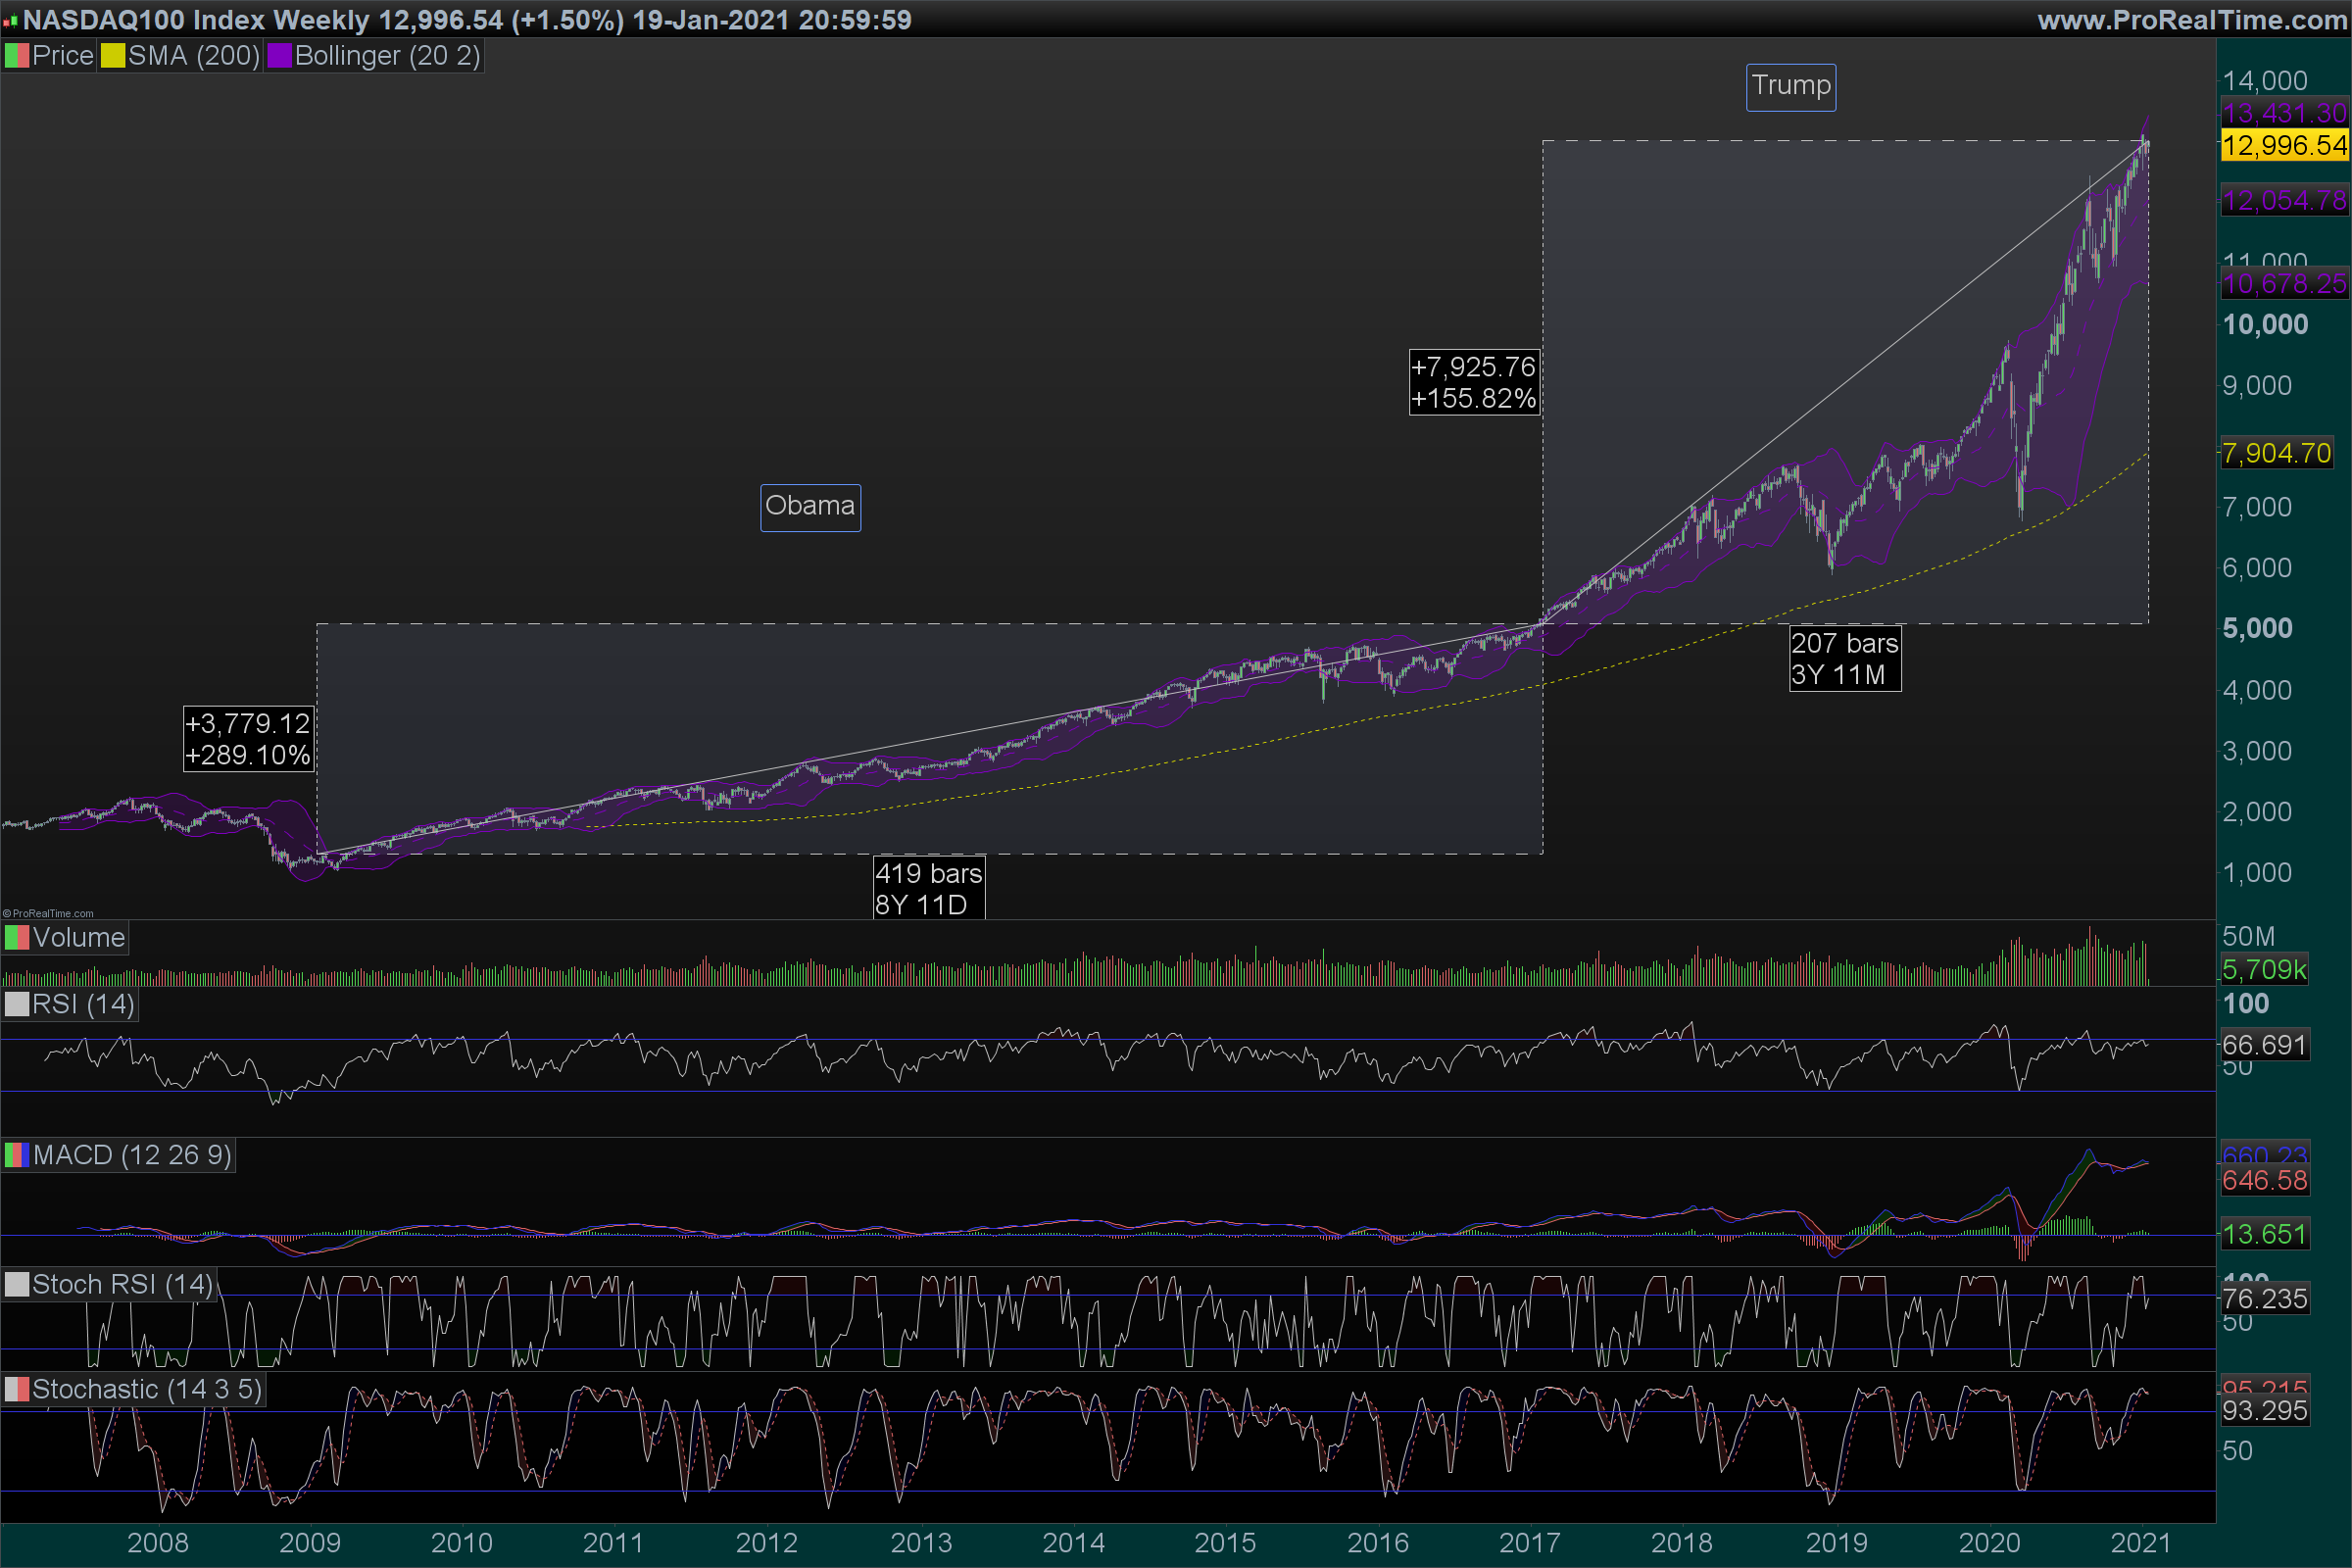Select the Trump text annotation

point(1790,86)
